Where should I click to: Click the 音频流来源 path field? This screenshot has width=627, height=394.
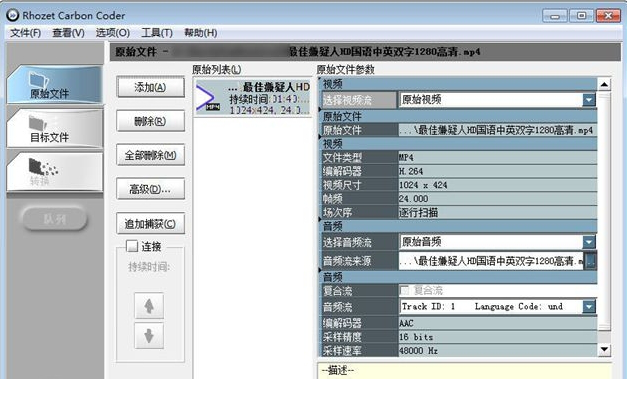tap(491, 261)
